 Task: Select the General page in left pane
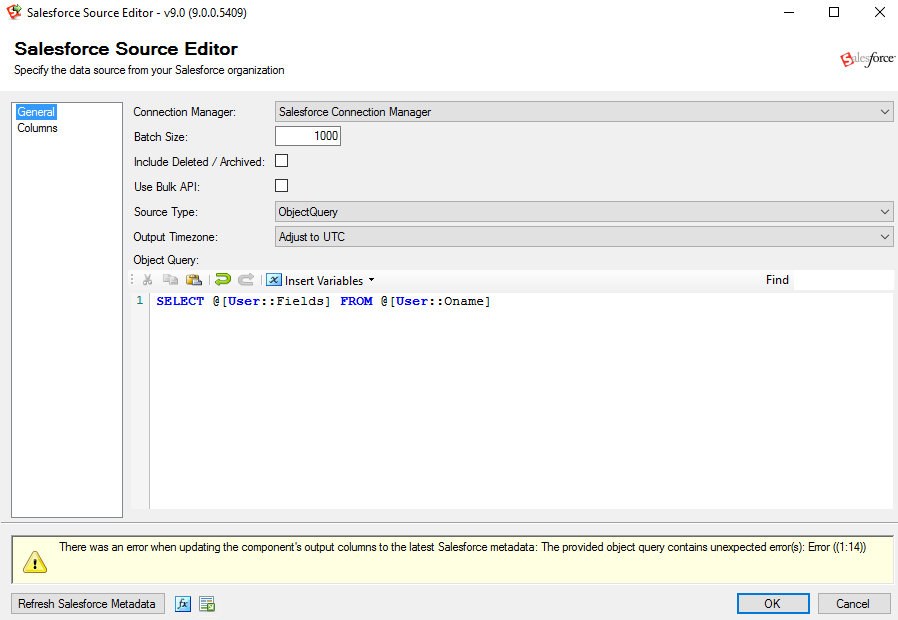(x=36, y=112)
